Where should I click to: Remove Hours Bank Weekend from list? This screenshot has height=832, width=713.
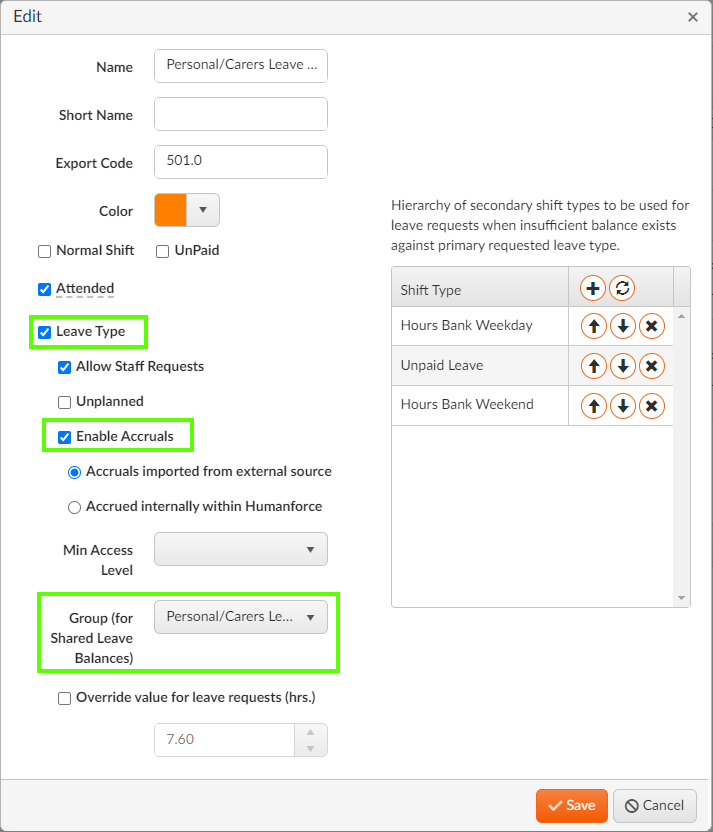tap(651, 406)
